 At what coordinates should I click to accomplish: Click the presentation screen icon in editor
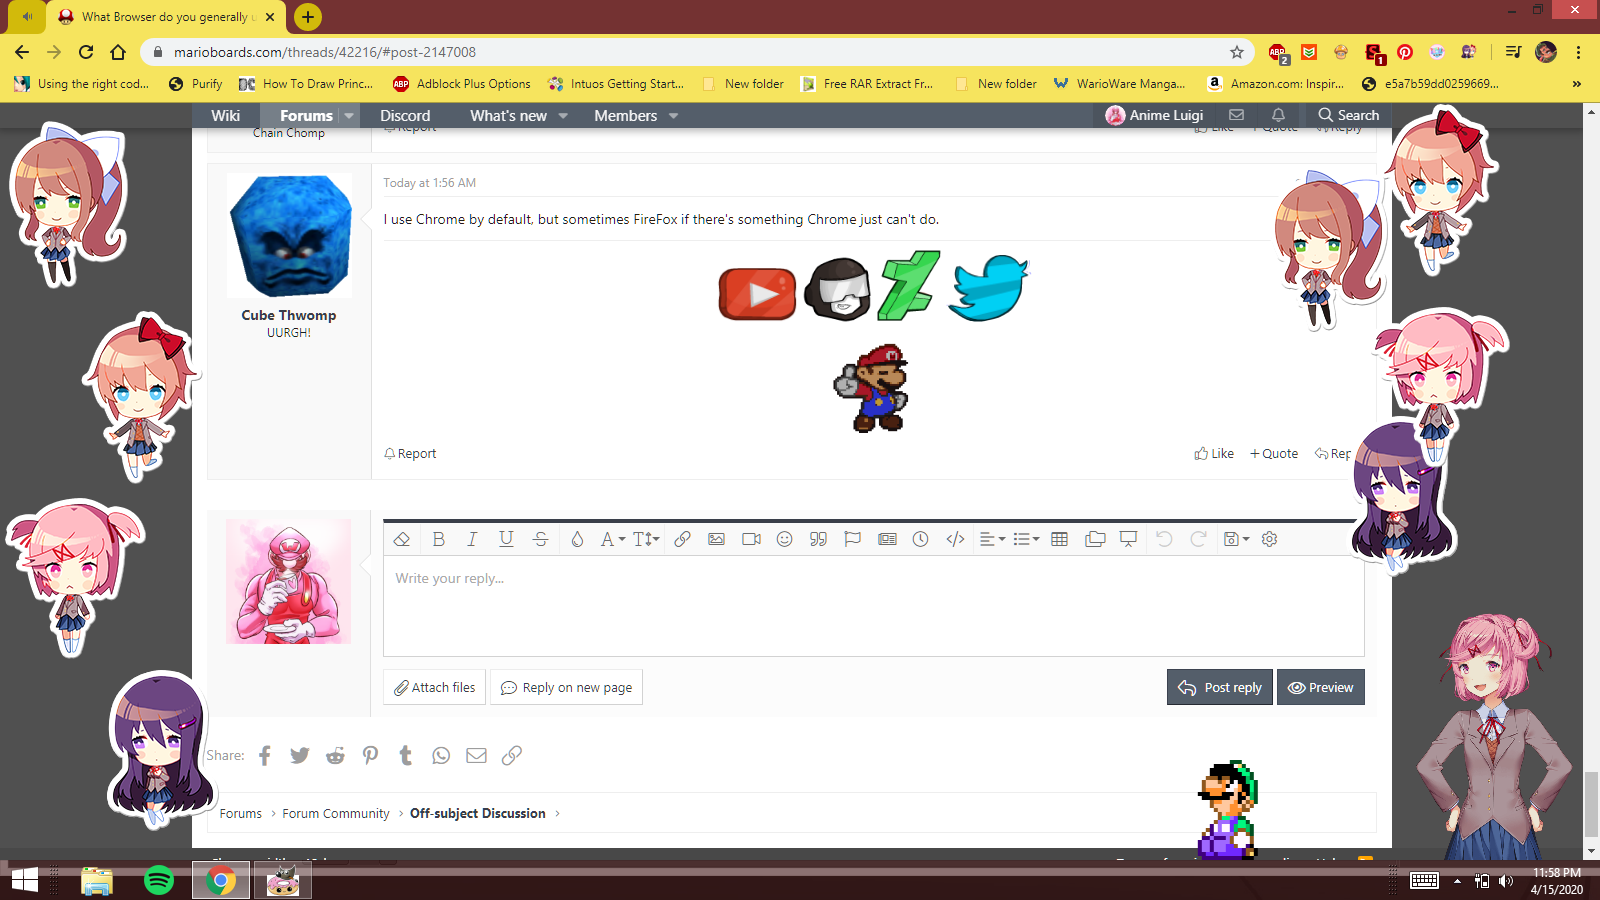pyautogui.click(x=1128, y=539)
